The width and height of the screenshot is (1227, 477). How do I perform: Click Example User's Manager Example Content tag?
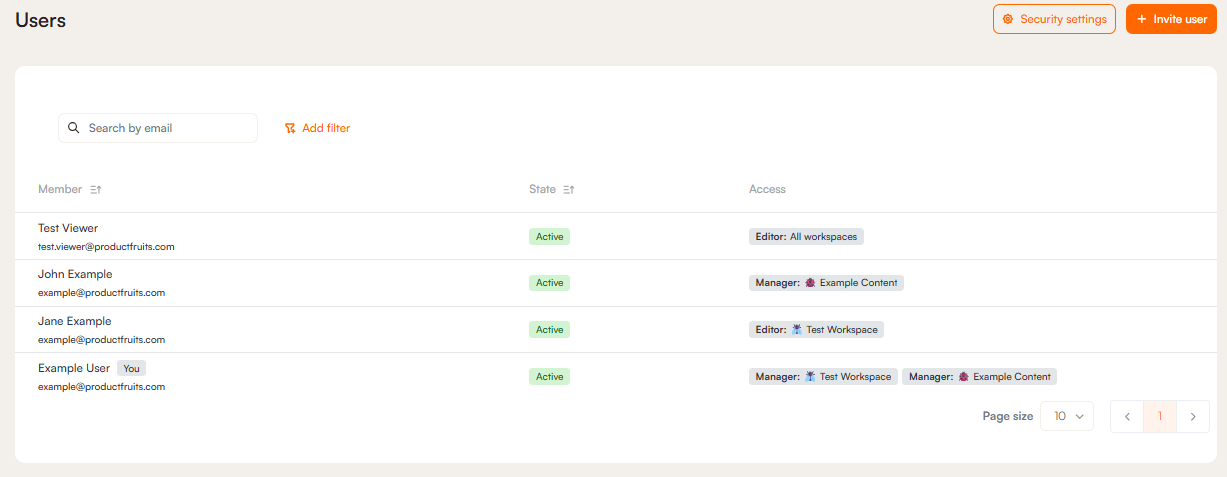pyautogui.click(x=979, y=377)
